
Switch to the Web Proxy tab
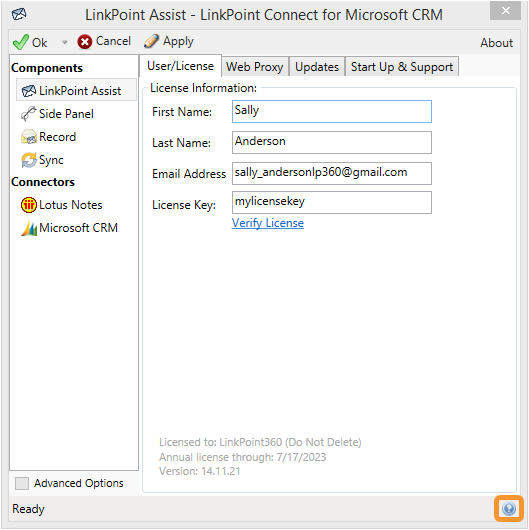point(255,67)
